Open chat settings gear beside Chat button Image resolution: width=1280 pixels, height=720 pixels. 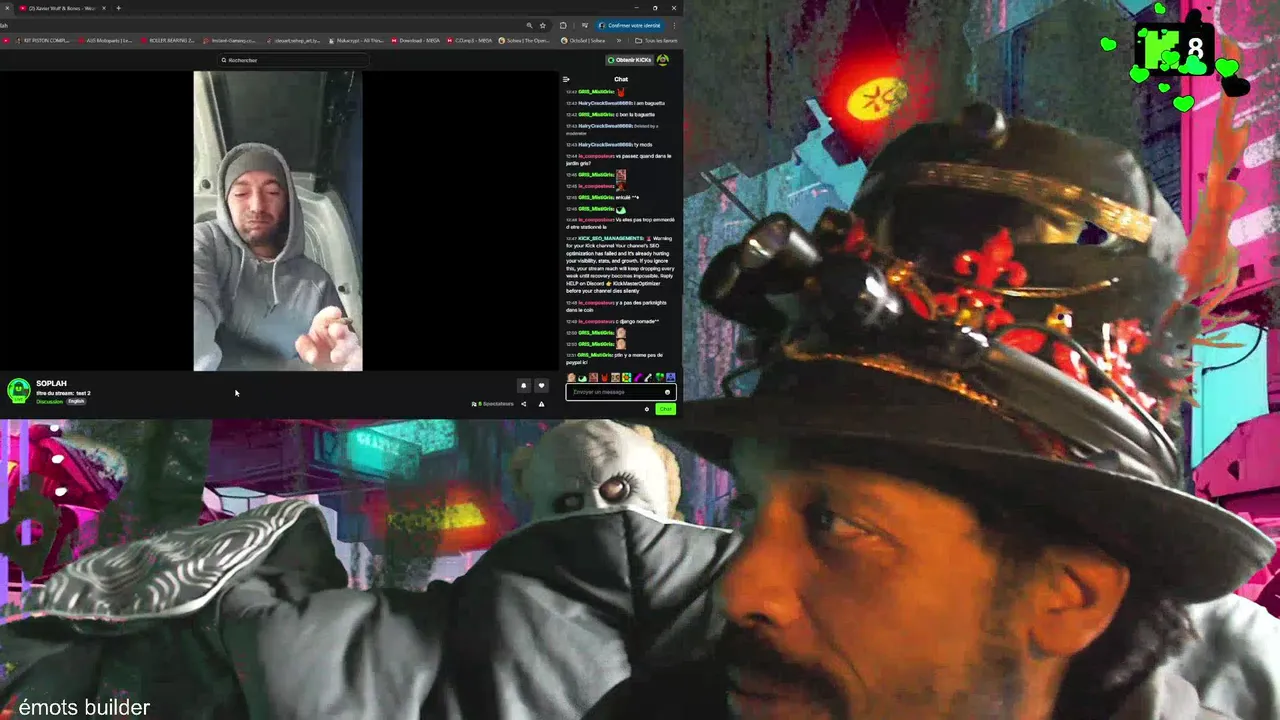click(647, 409)
